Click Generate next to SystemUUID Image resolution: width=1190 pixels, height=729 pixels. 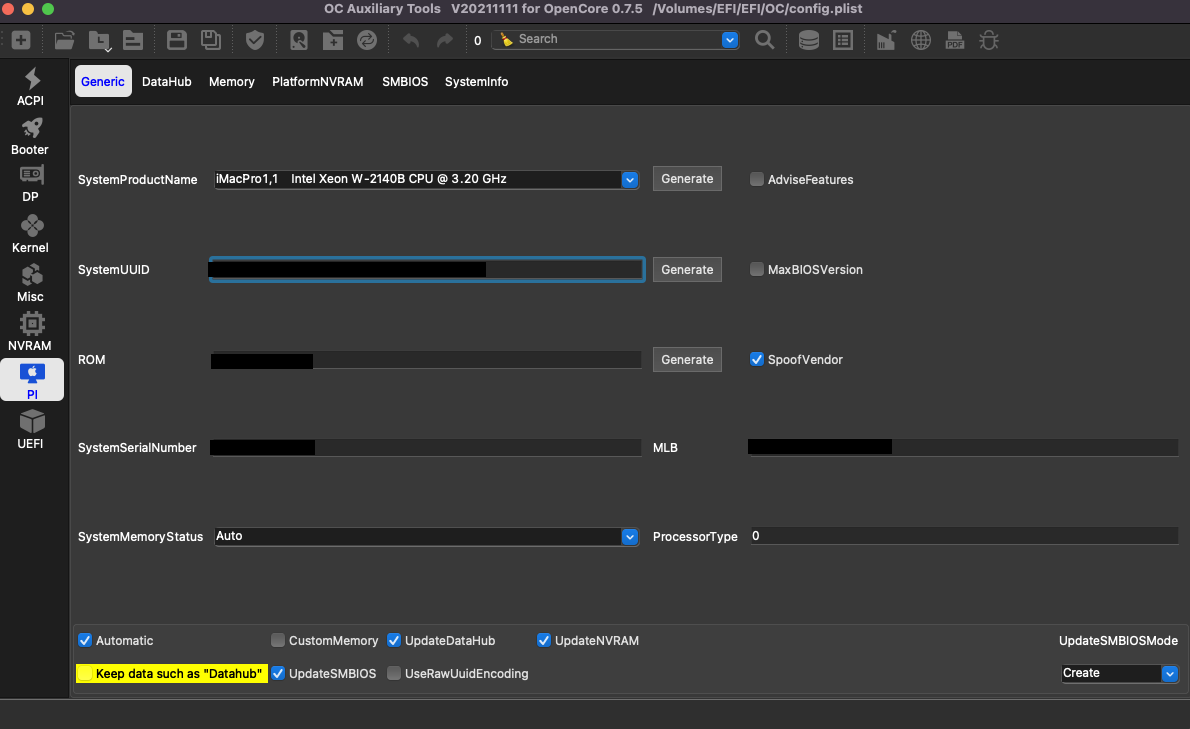pyautogui.click(x=687, y=270)
